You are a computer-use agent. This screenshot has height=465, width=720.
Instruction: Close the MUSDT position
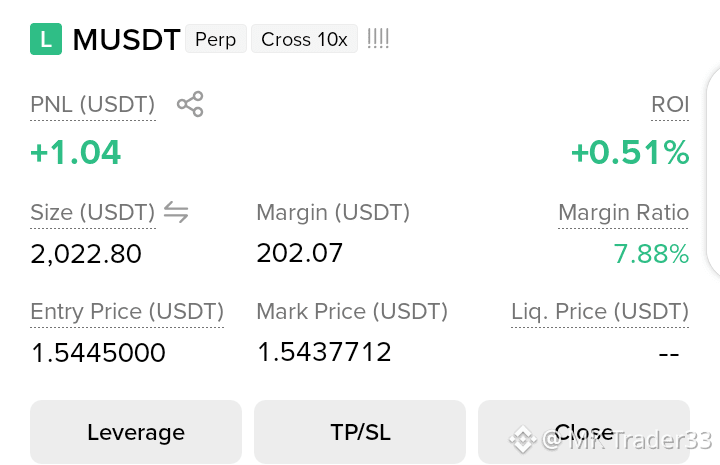pos(584,432)
